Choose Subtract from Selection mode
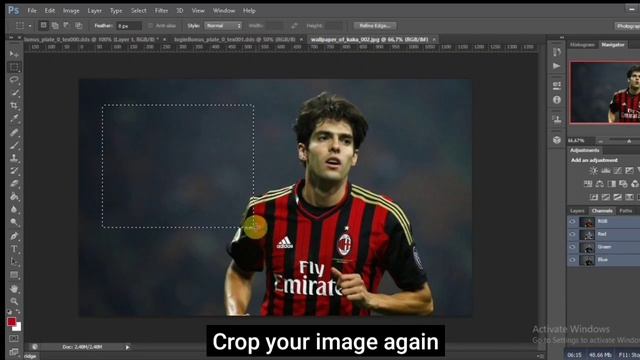Screen dimensions: 640x360 [66, 25]
